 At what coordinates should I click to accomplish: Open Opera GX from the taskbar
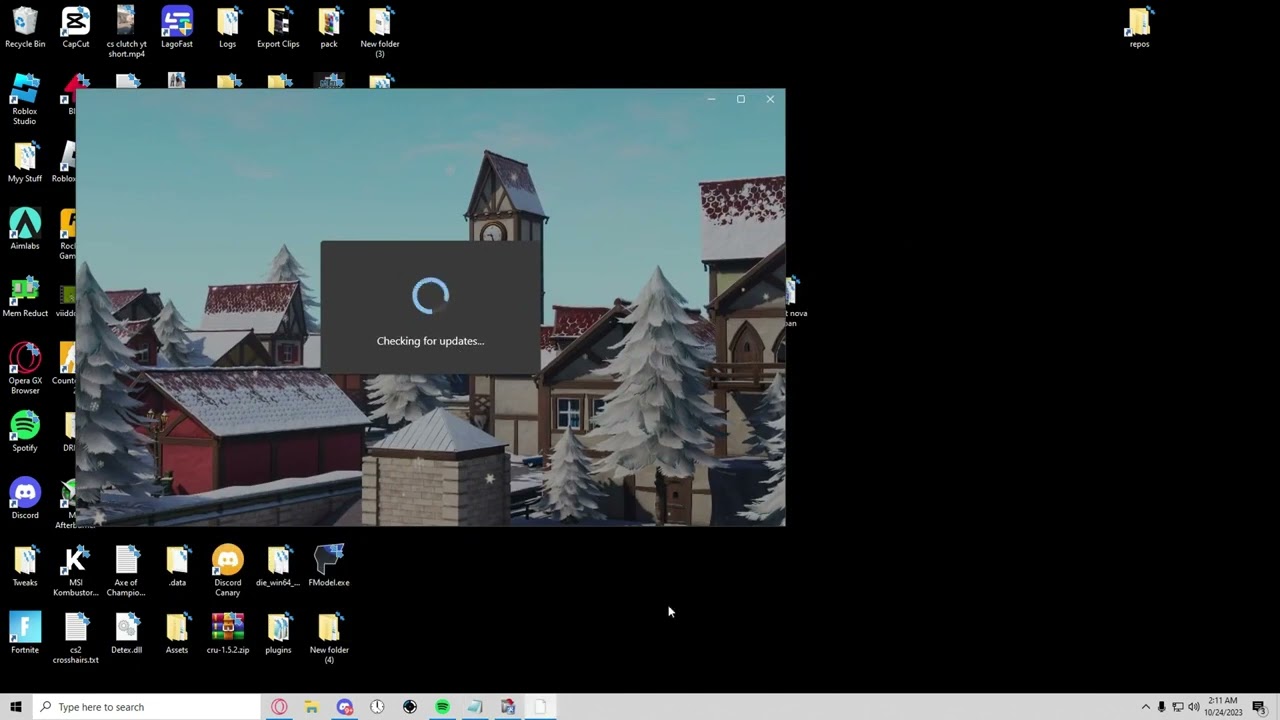279,707
